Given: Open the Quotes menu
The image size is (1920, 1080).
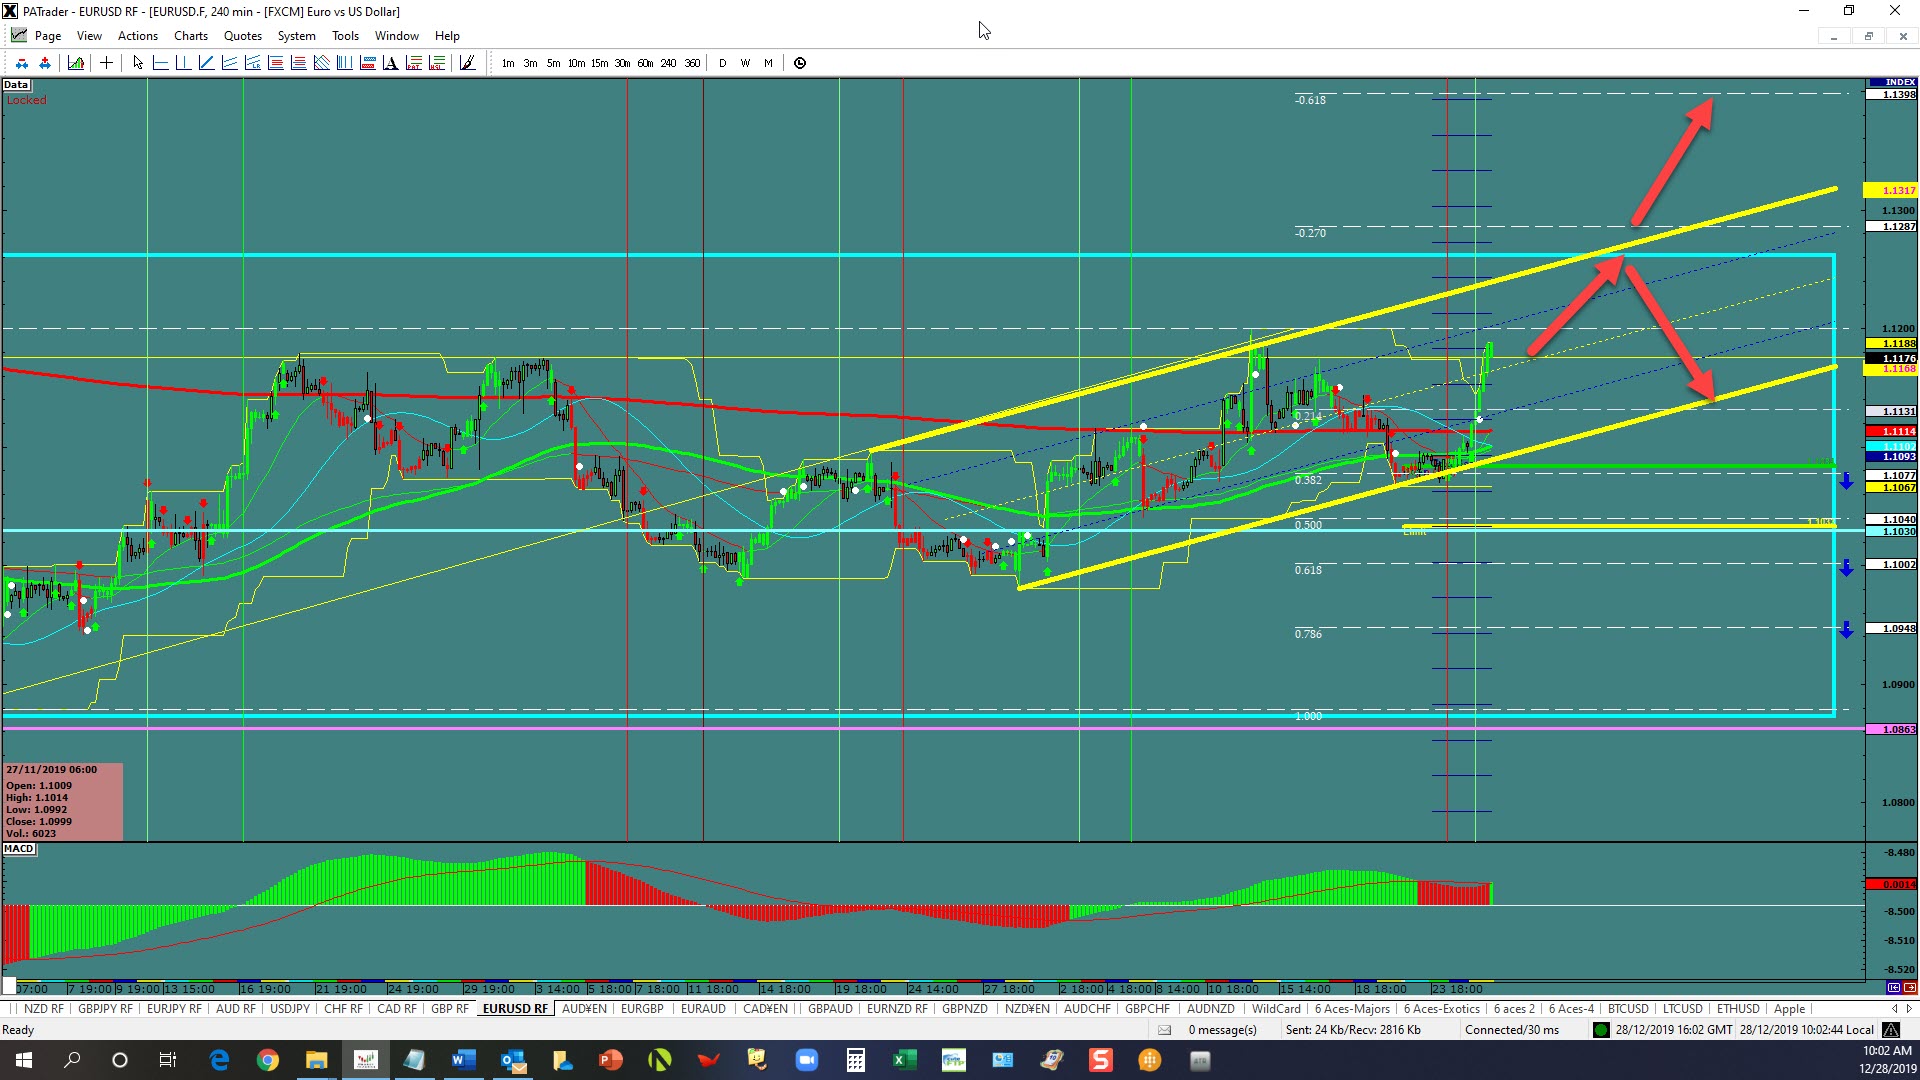Looking at the screenshot, I should pos(243,36).
